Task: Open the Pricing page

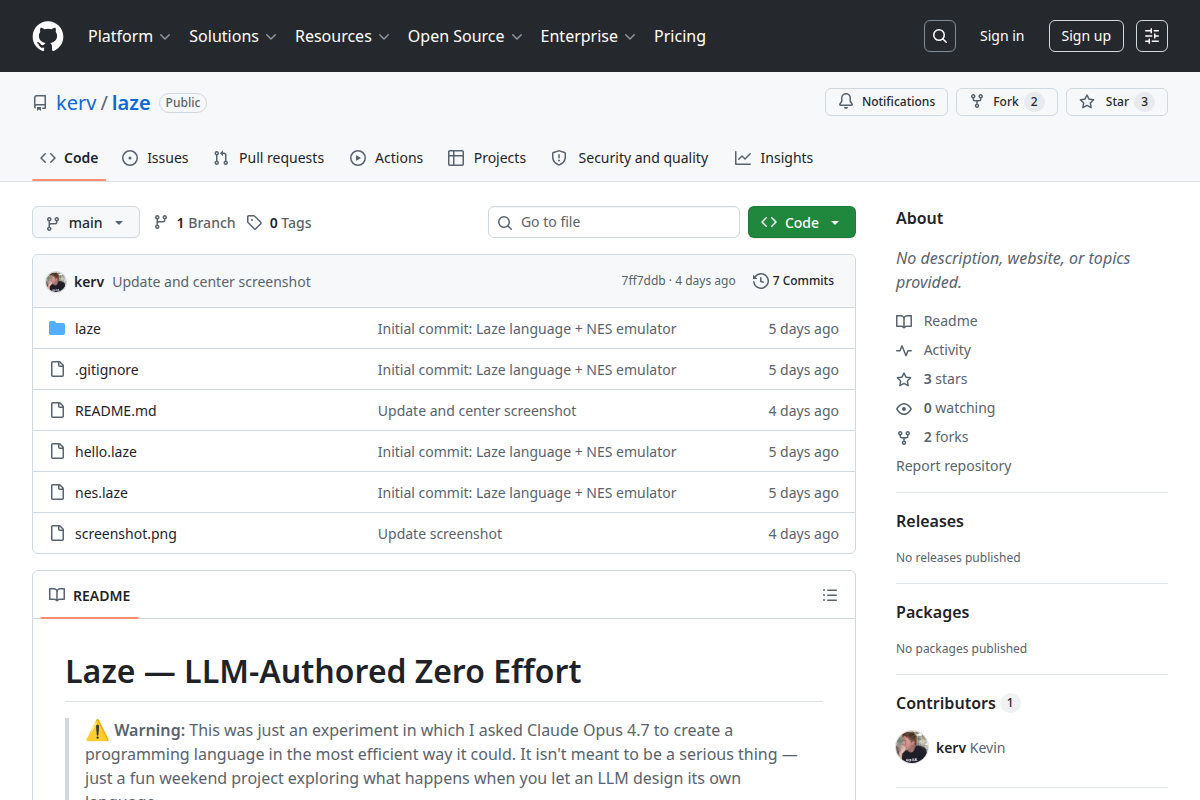Action: click(x=680, y=36)
